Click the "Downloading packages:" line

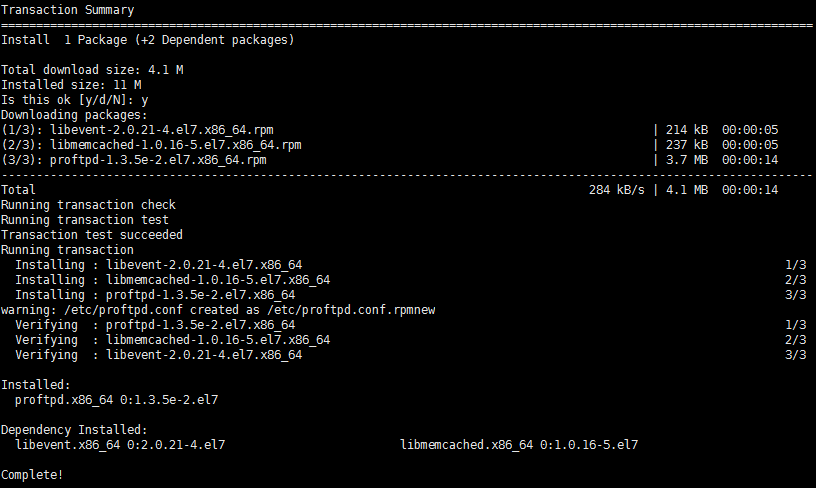[74, 115]
